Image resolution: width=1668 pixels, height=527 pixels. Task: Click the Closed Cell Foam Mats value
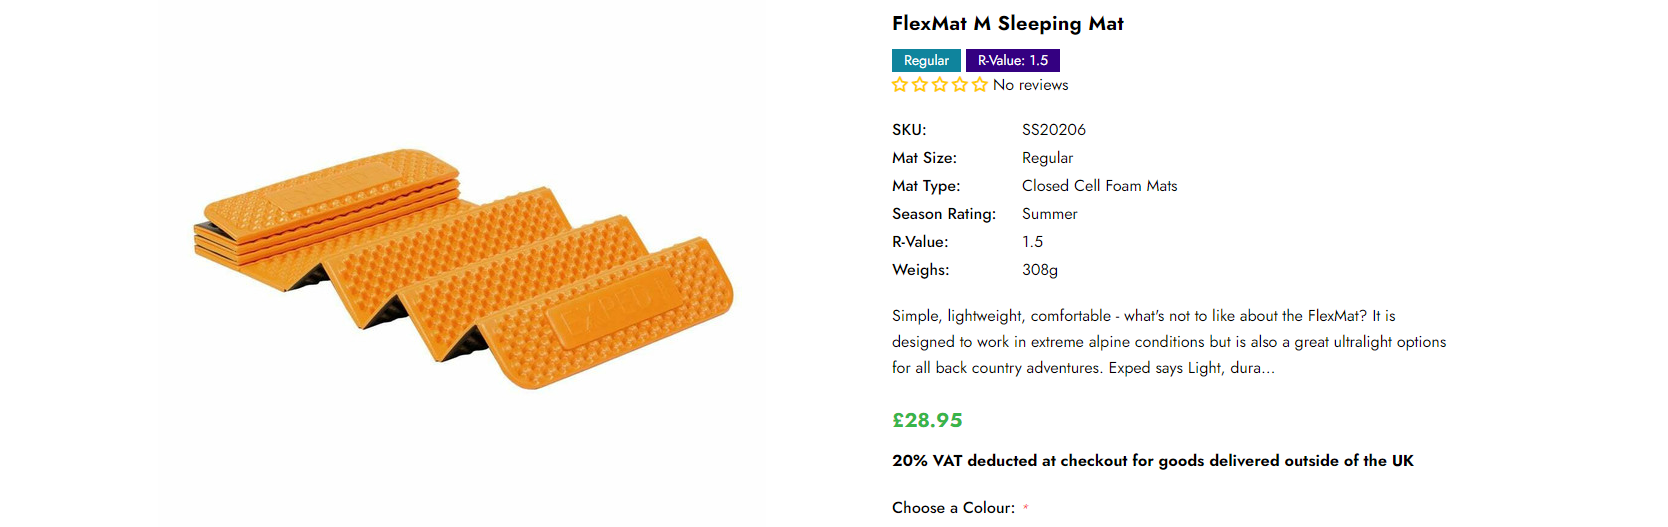1099,186
